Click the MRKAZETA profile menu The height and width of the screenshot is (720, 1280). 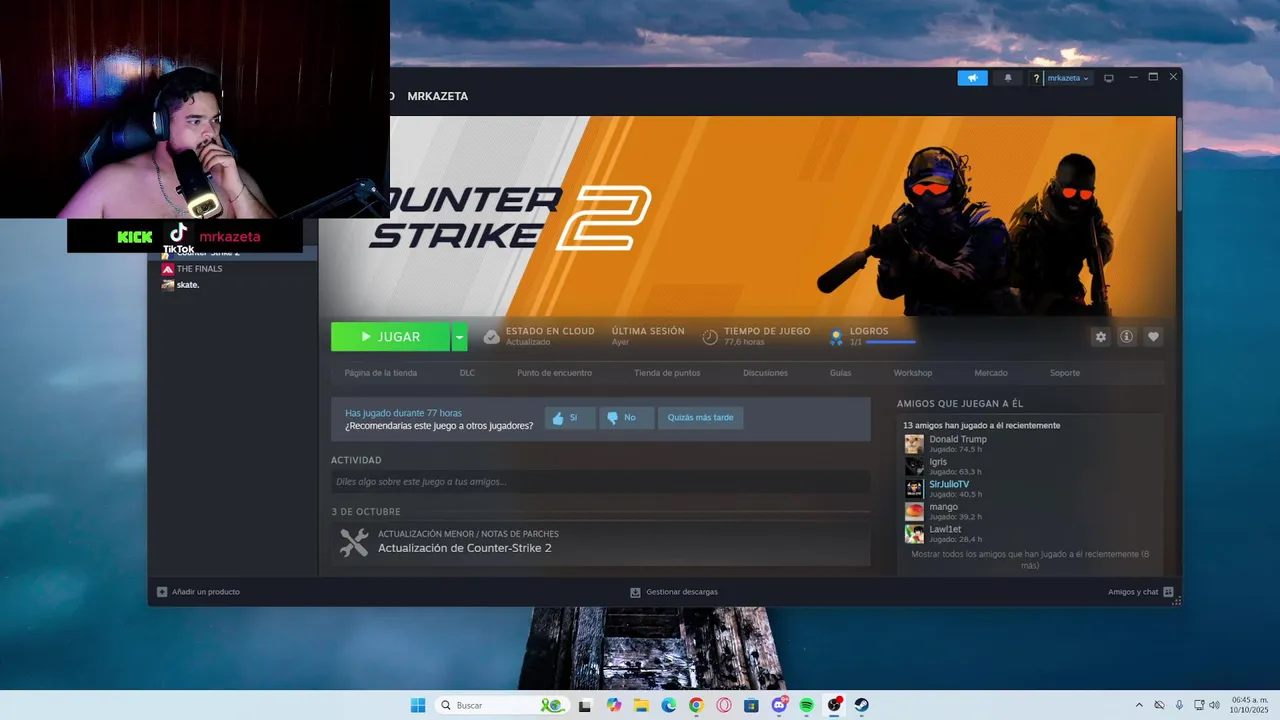[437, 96]
